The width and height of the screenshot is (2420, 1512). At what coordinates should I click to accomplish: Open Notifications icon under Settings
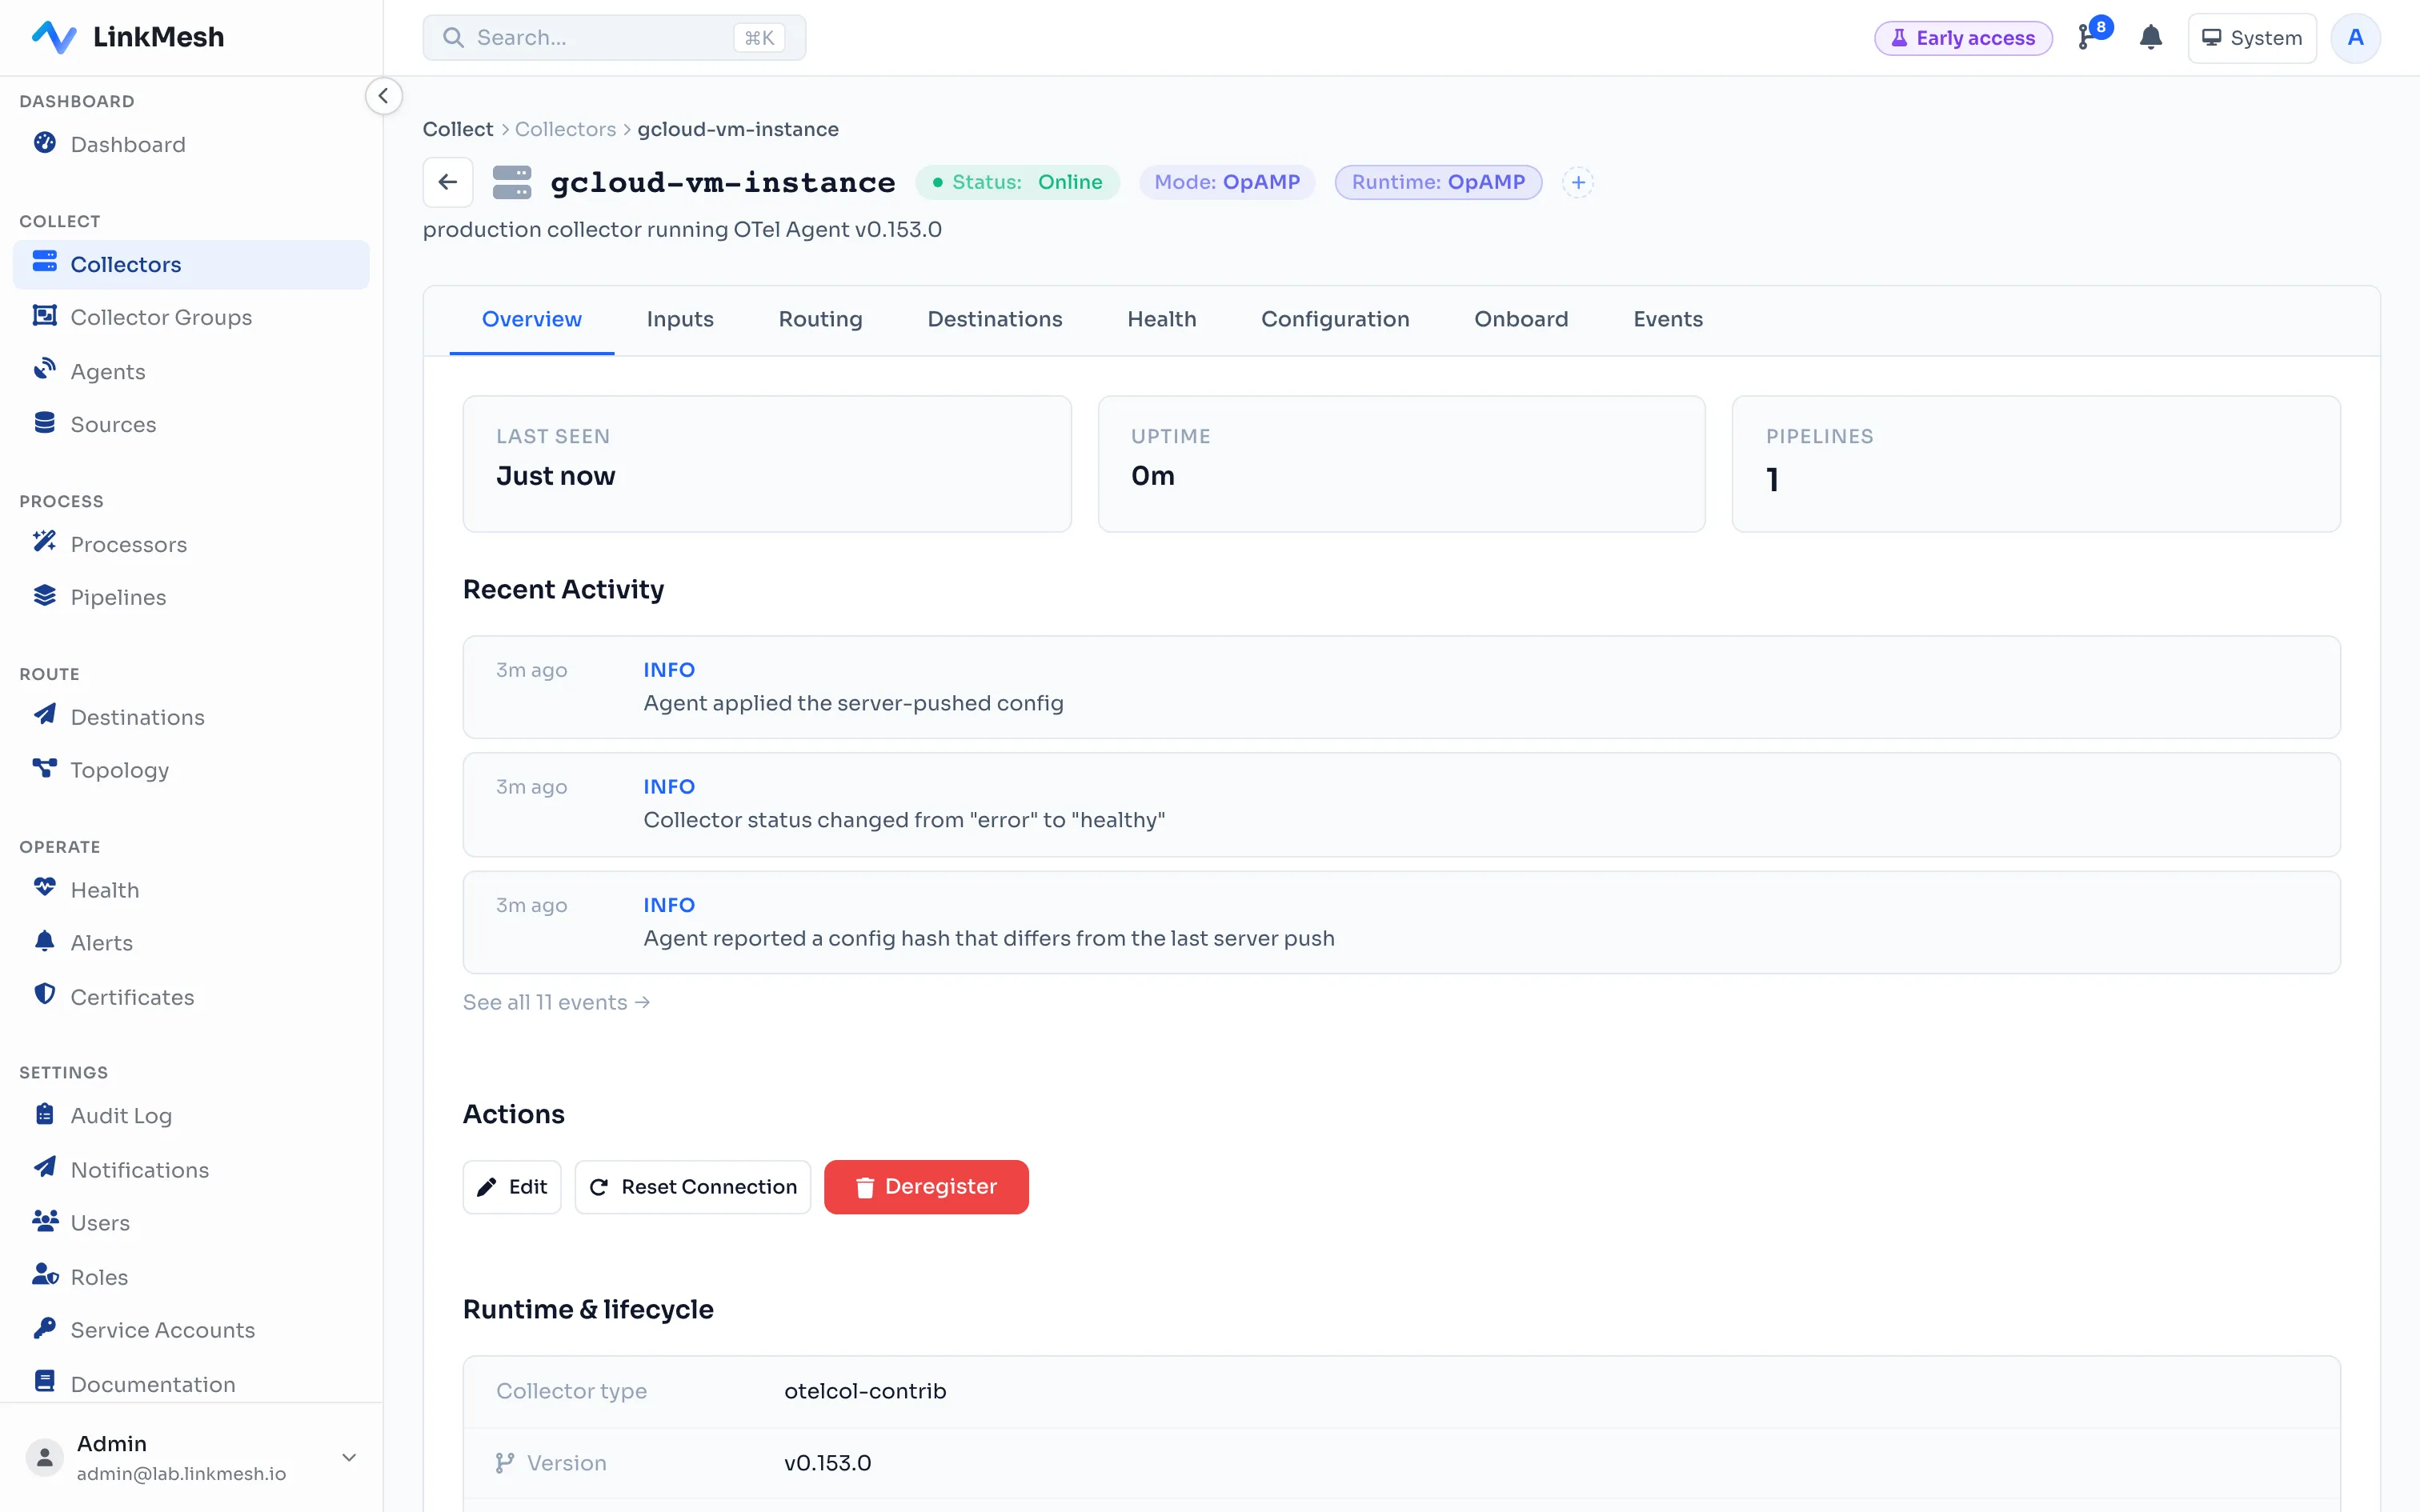[x=45, y=1168]
